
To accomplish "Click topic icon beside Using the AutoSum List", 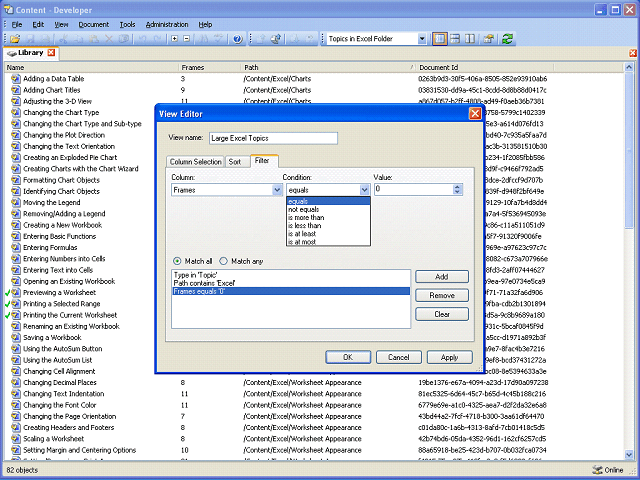I will (16, 360).
